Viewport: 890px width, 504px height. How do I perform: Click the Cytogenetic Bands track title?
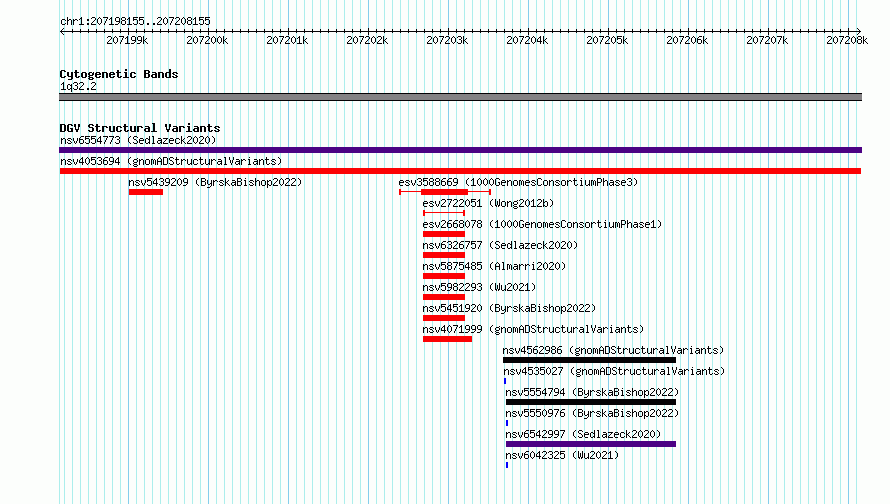pos(119,74)
